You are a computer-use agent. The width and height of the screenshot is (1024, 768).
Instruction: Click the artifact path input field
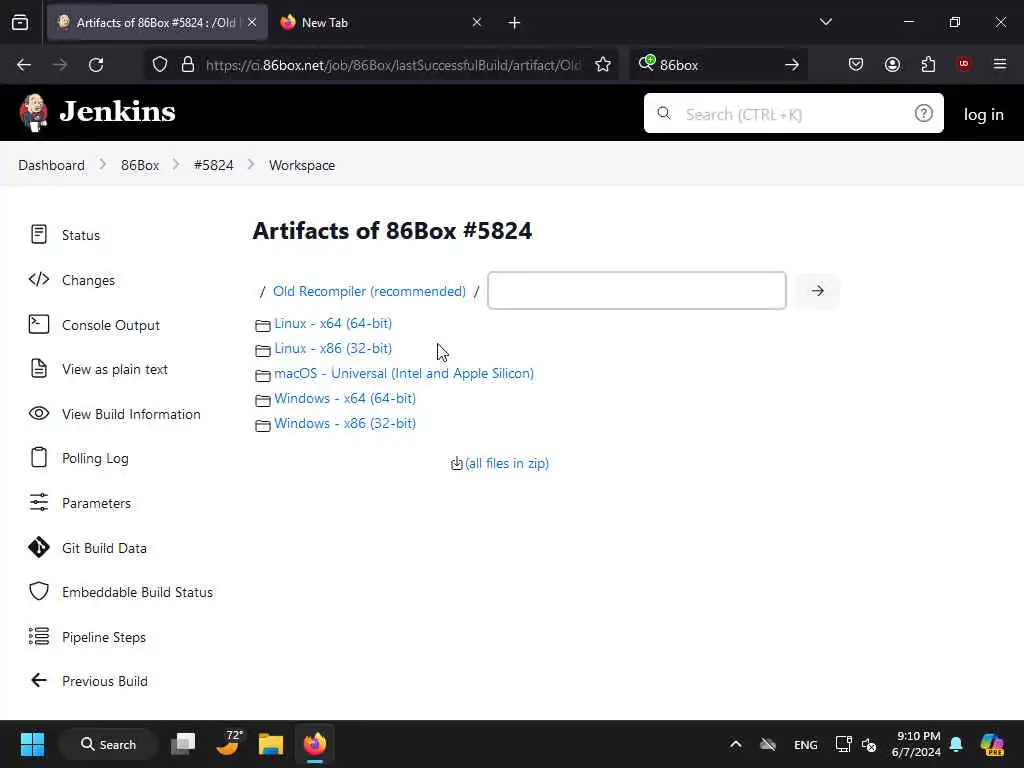(x=637, y=291)
